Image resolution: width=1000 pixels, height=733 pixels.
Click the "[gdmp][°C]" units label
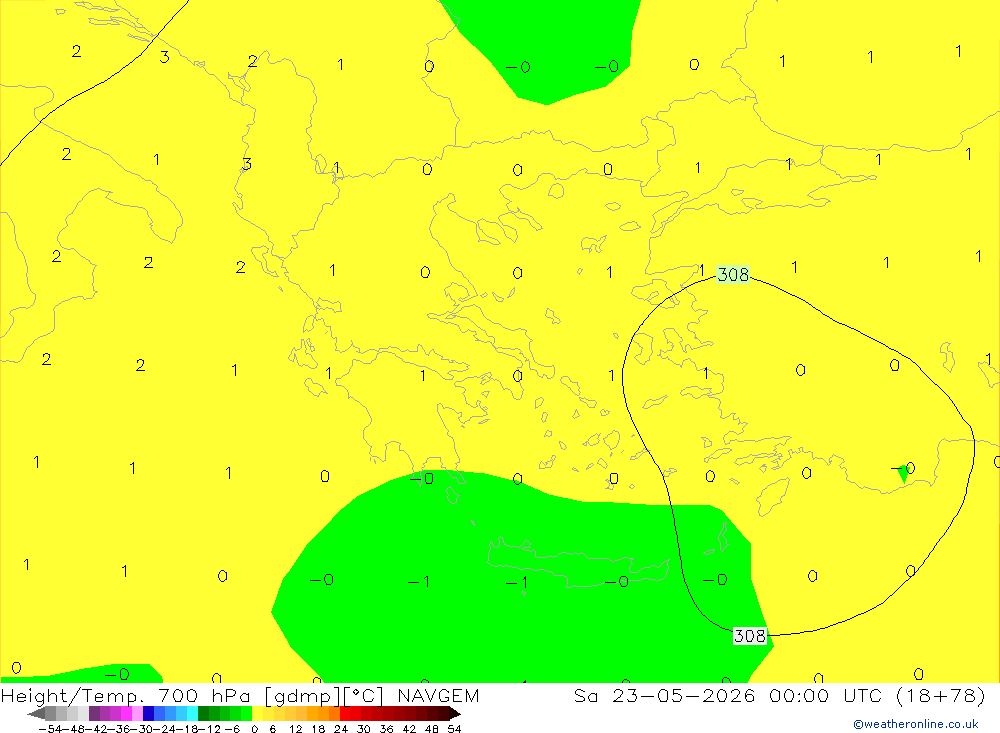(x=324, y=696)
